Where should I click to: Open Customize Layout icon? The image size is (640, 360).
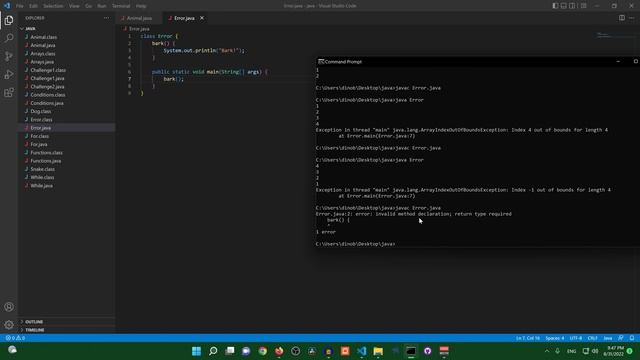584,6
